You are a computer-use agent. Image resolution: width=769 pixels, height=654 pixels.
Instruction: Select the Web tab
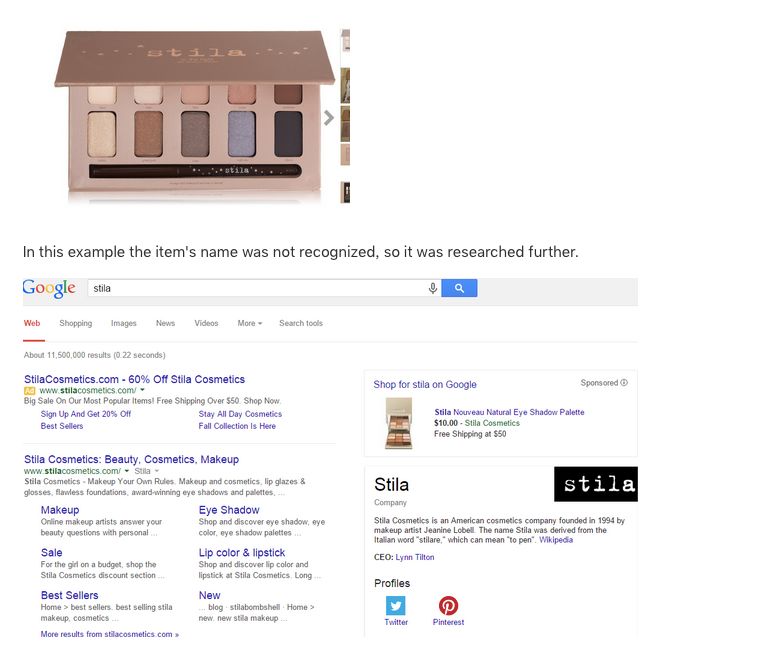click(32, 323)
